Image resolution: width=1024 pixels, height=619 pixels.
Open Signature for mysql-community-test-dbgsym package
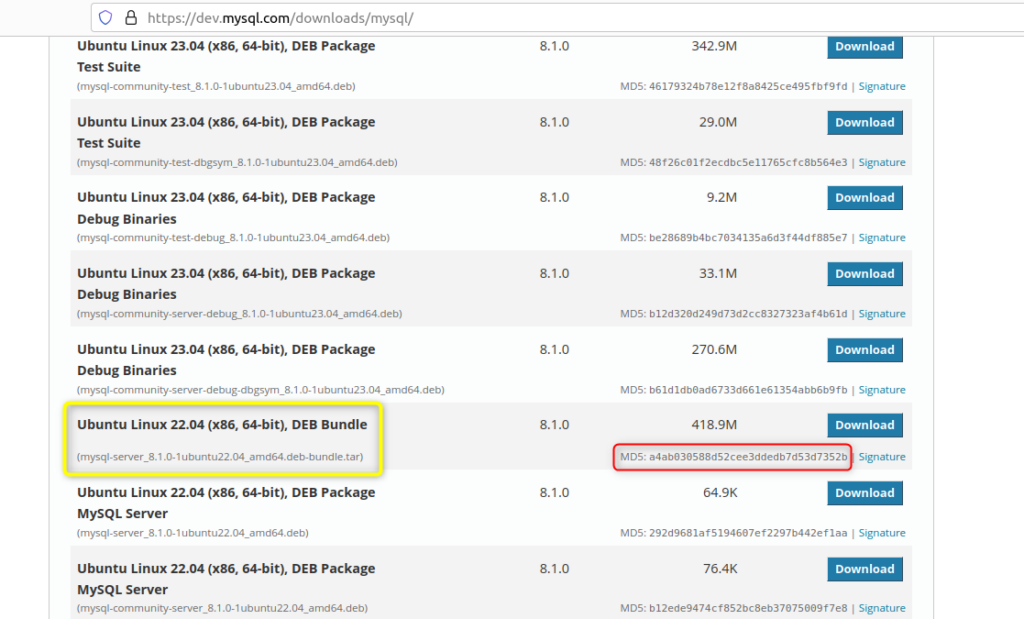[x=881, y=161]
